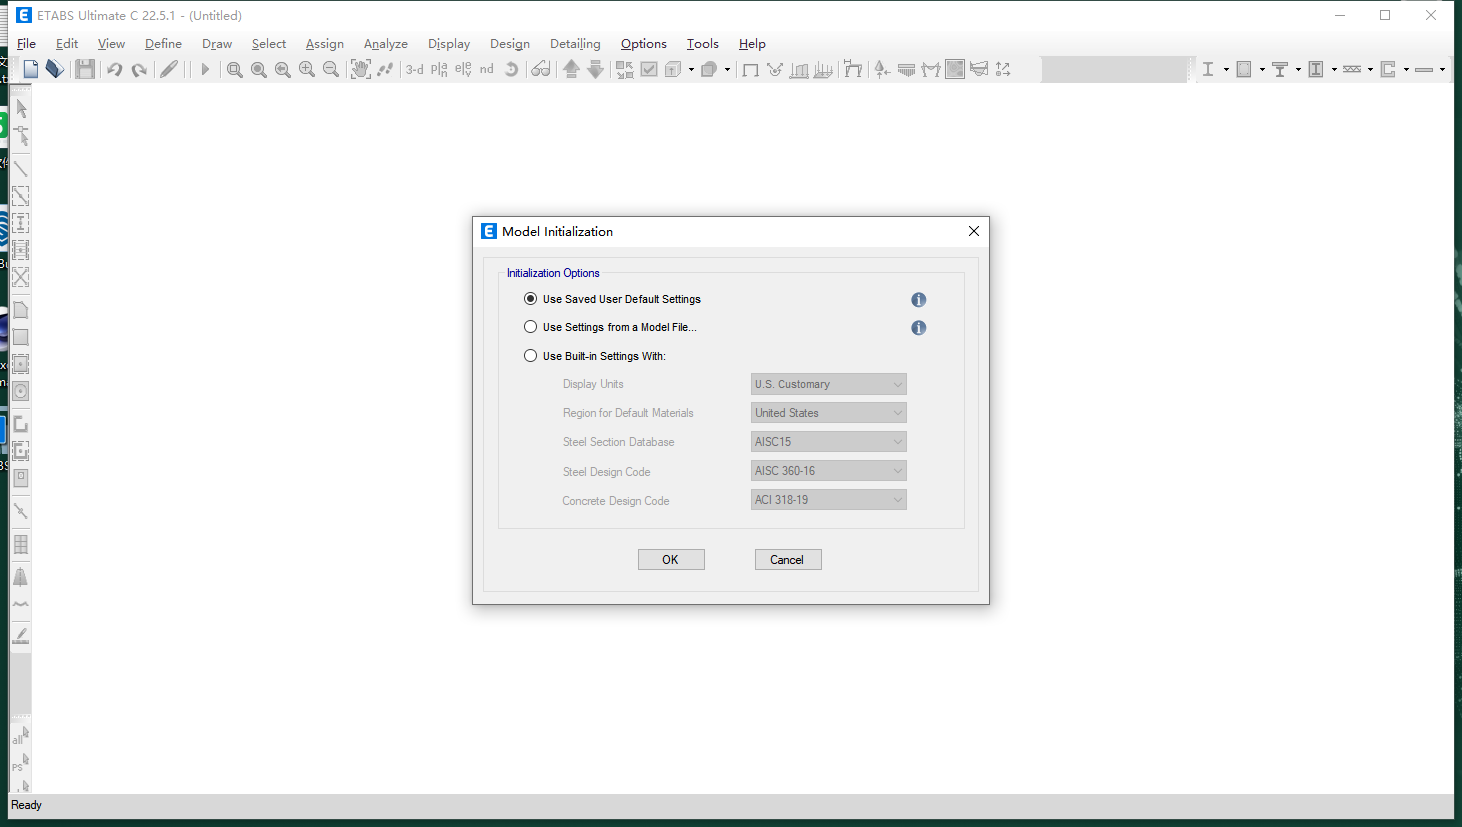Click the Display Units label

click(593, 384)
